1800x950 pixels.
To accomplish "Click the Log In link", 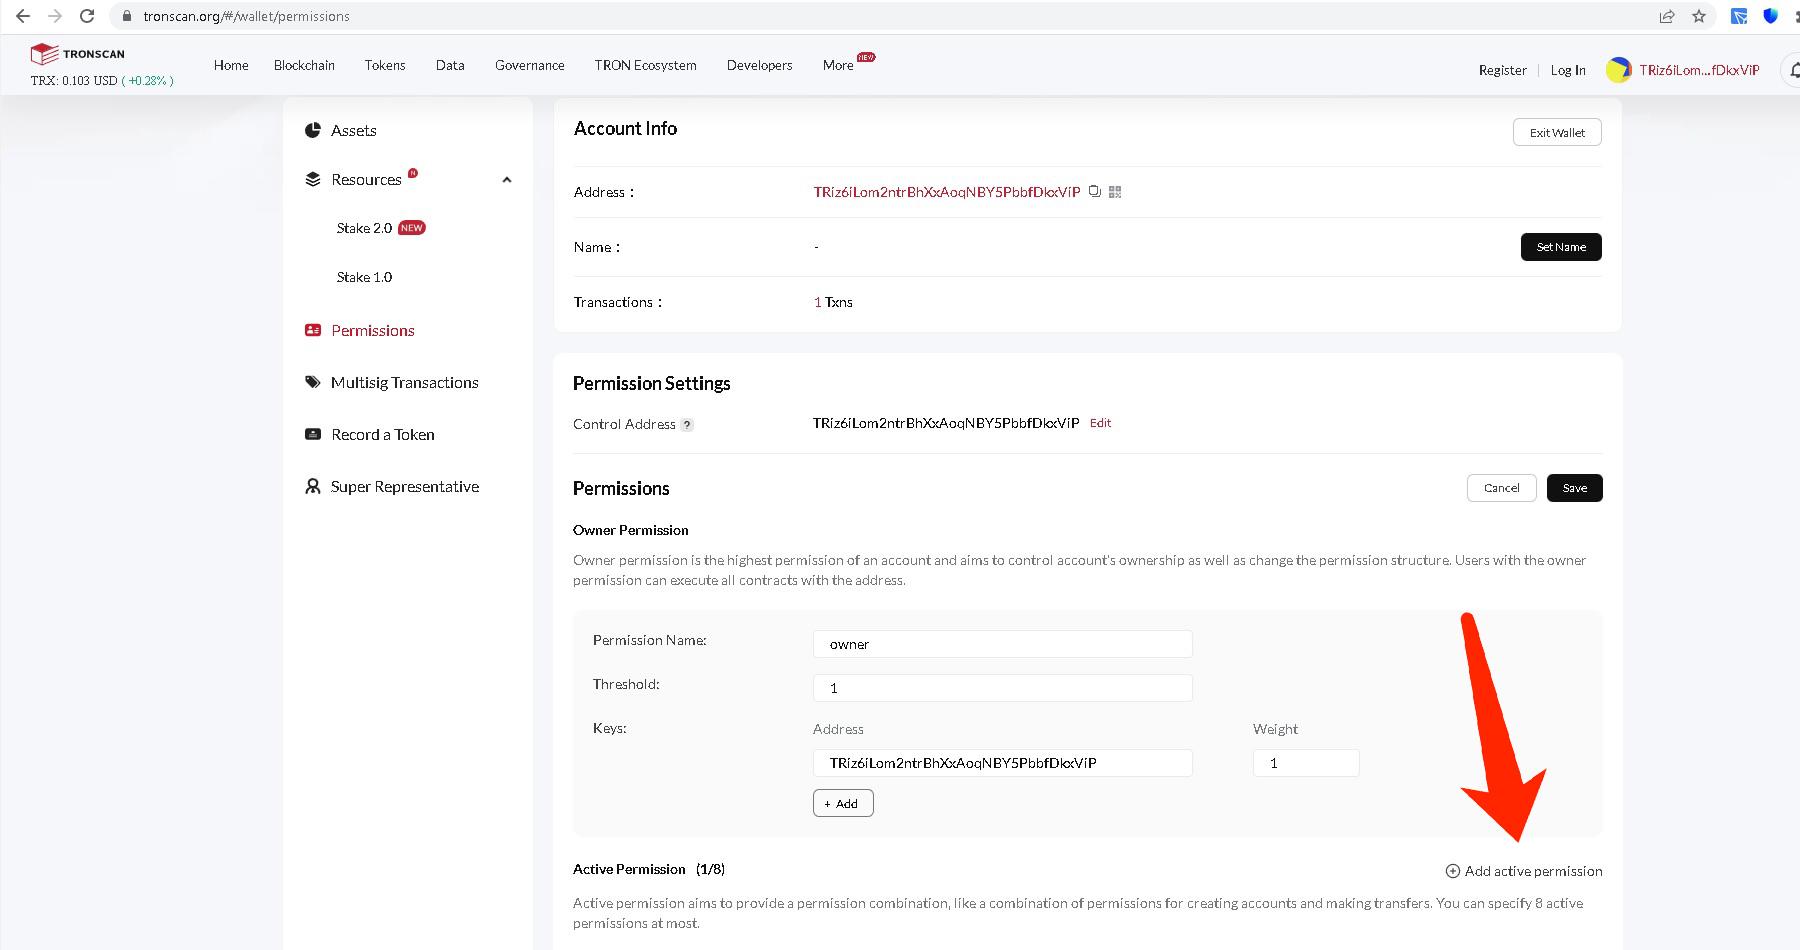I will tap(1568, 70).
